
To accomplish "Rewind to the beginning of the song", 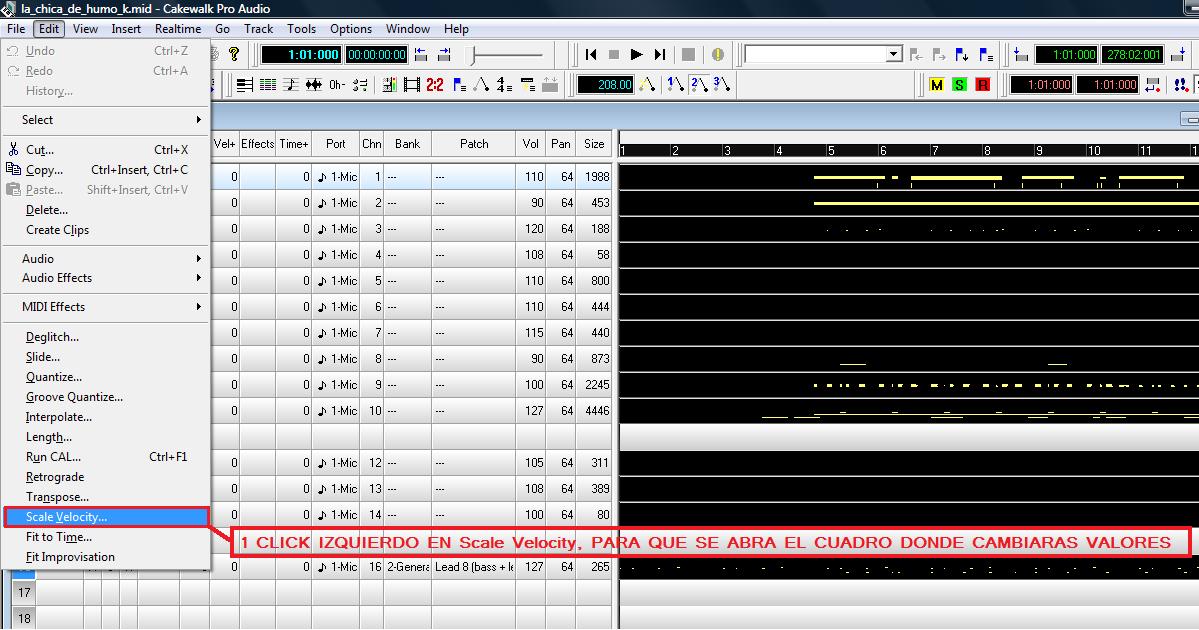I will point(590,54).
